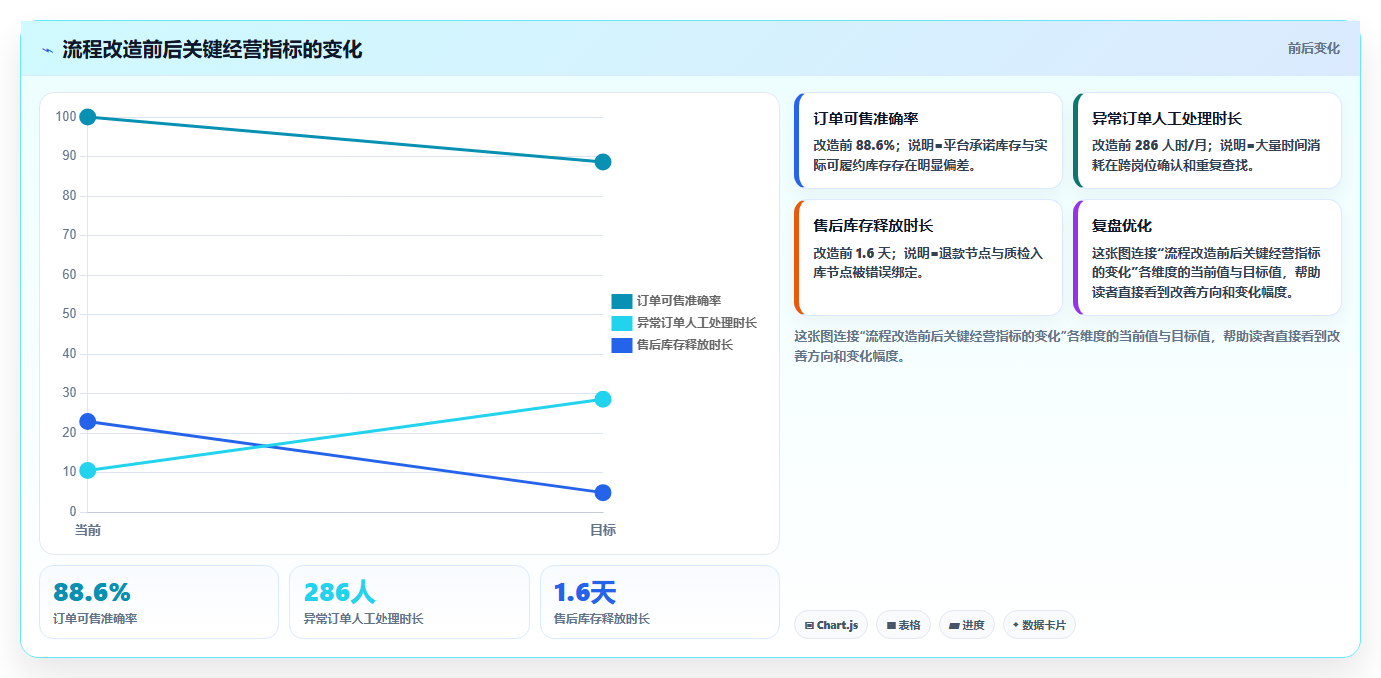Click text 改造前 286 人时/月 in card
This screenshot has height=678, width=1381.
pos(1150,145)
